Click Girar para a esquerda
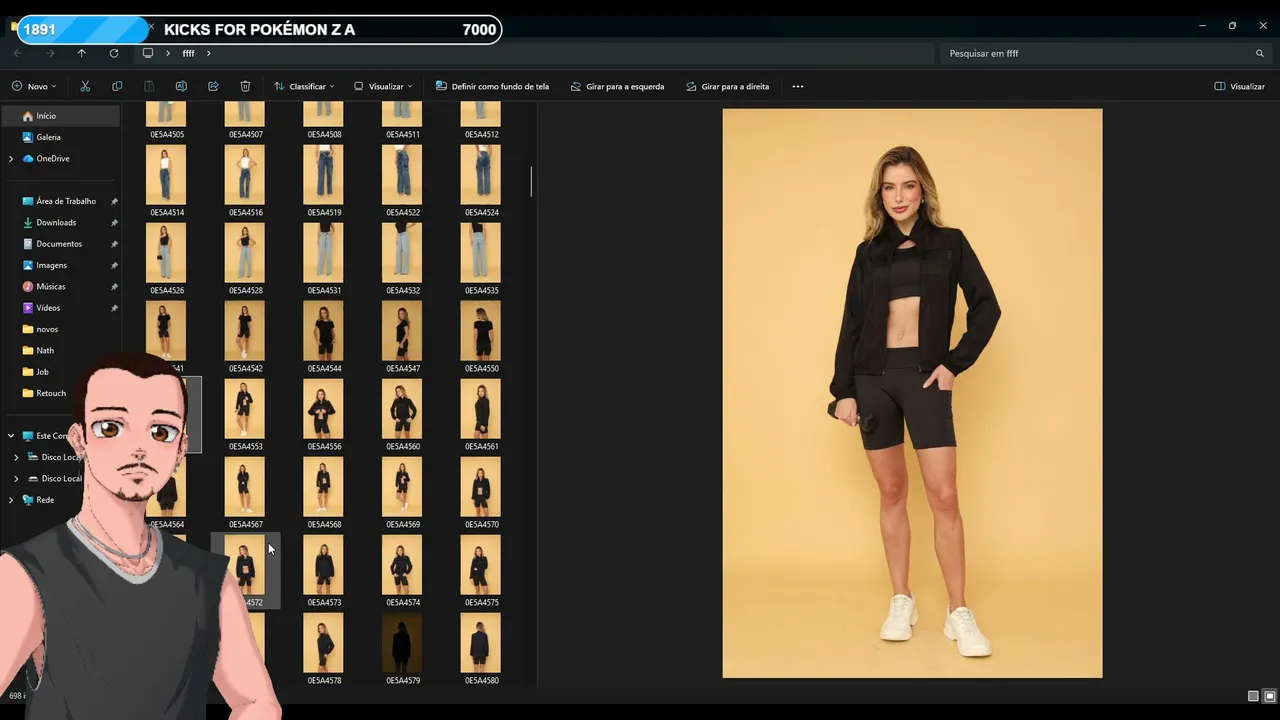 [x=617, y=86]
